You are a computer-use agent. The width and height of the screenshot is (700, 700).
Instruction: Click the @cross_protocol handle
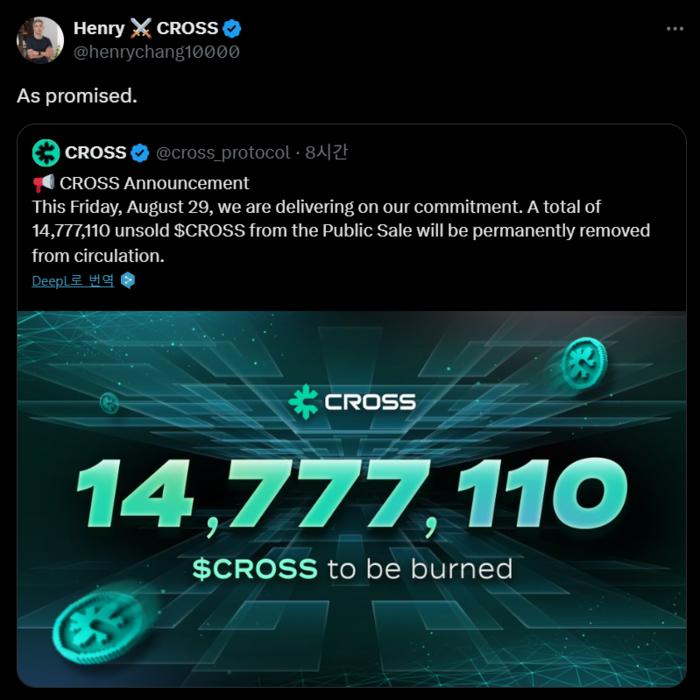tap(223, 153)
